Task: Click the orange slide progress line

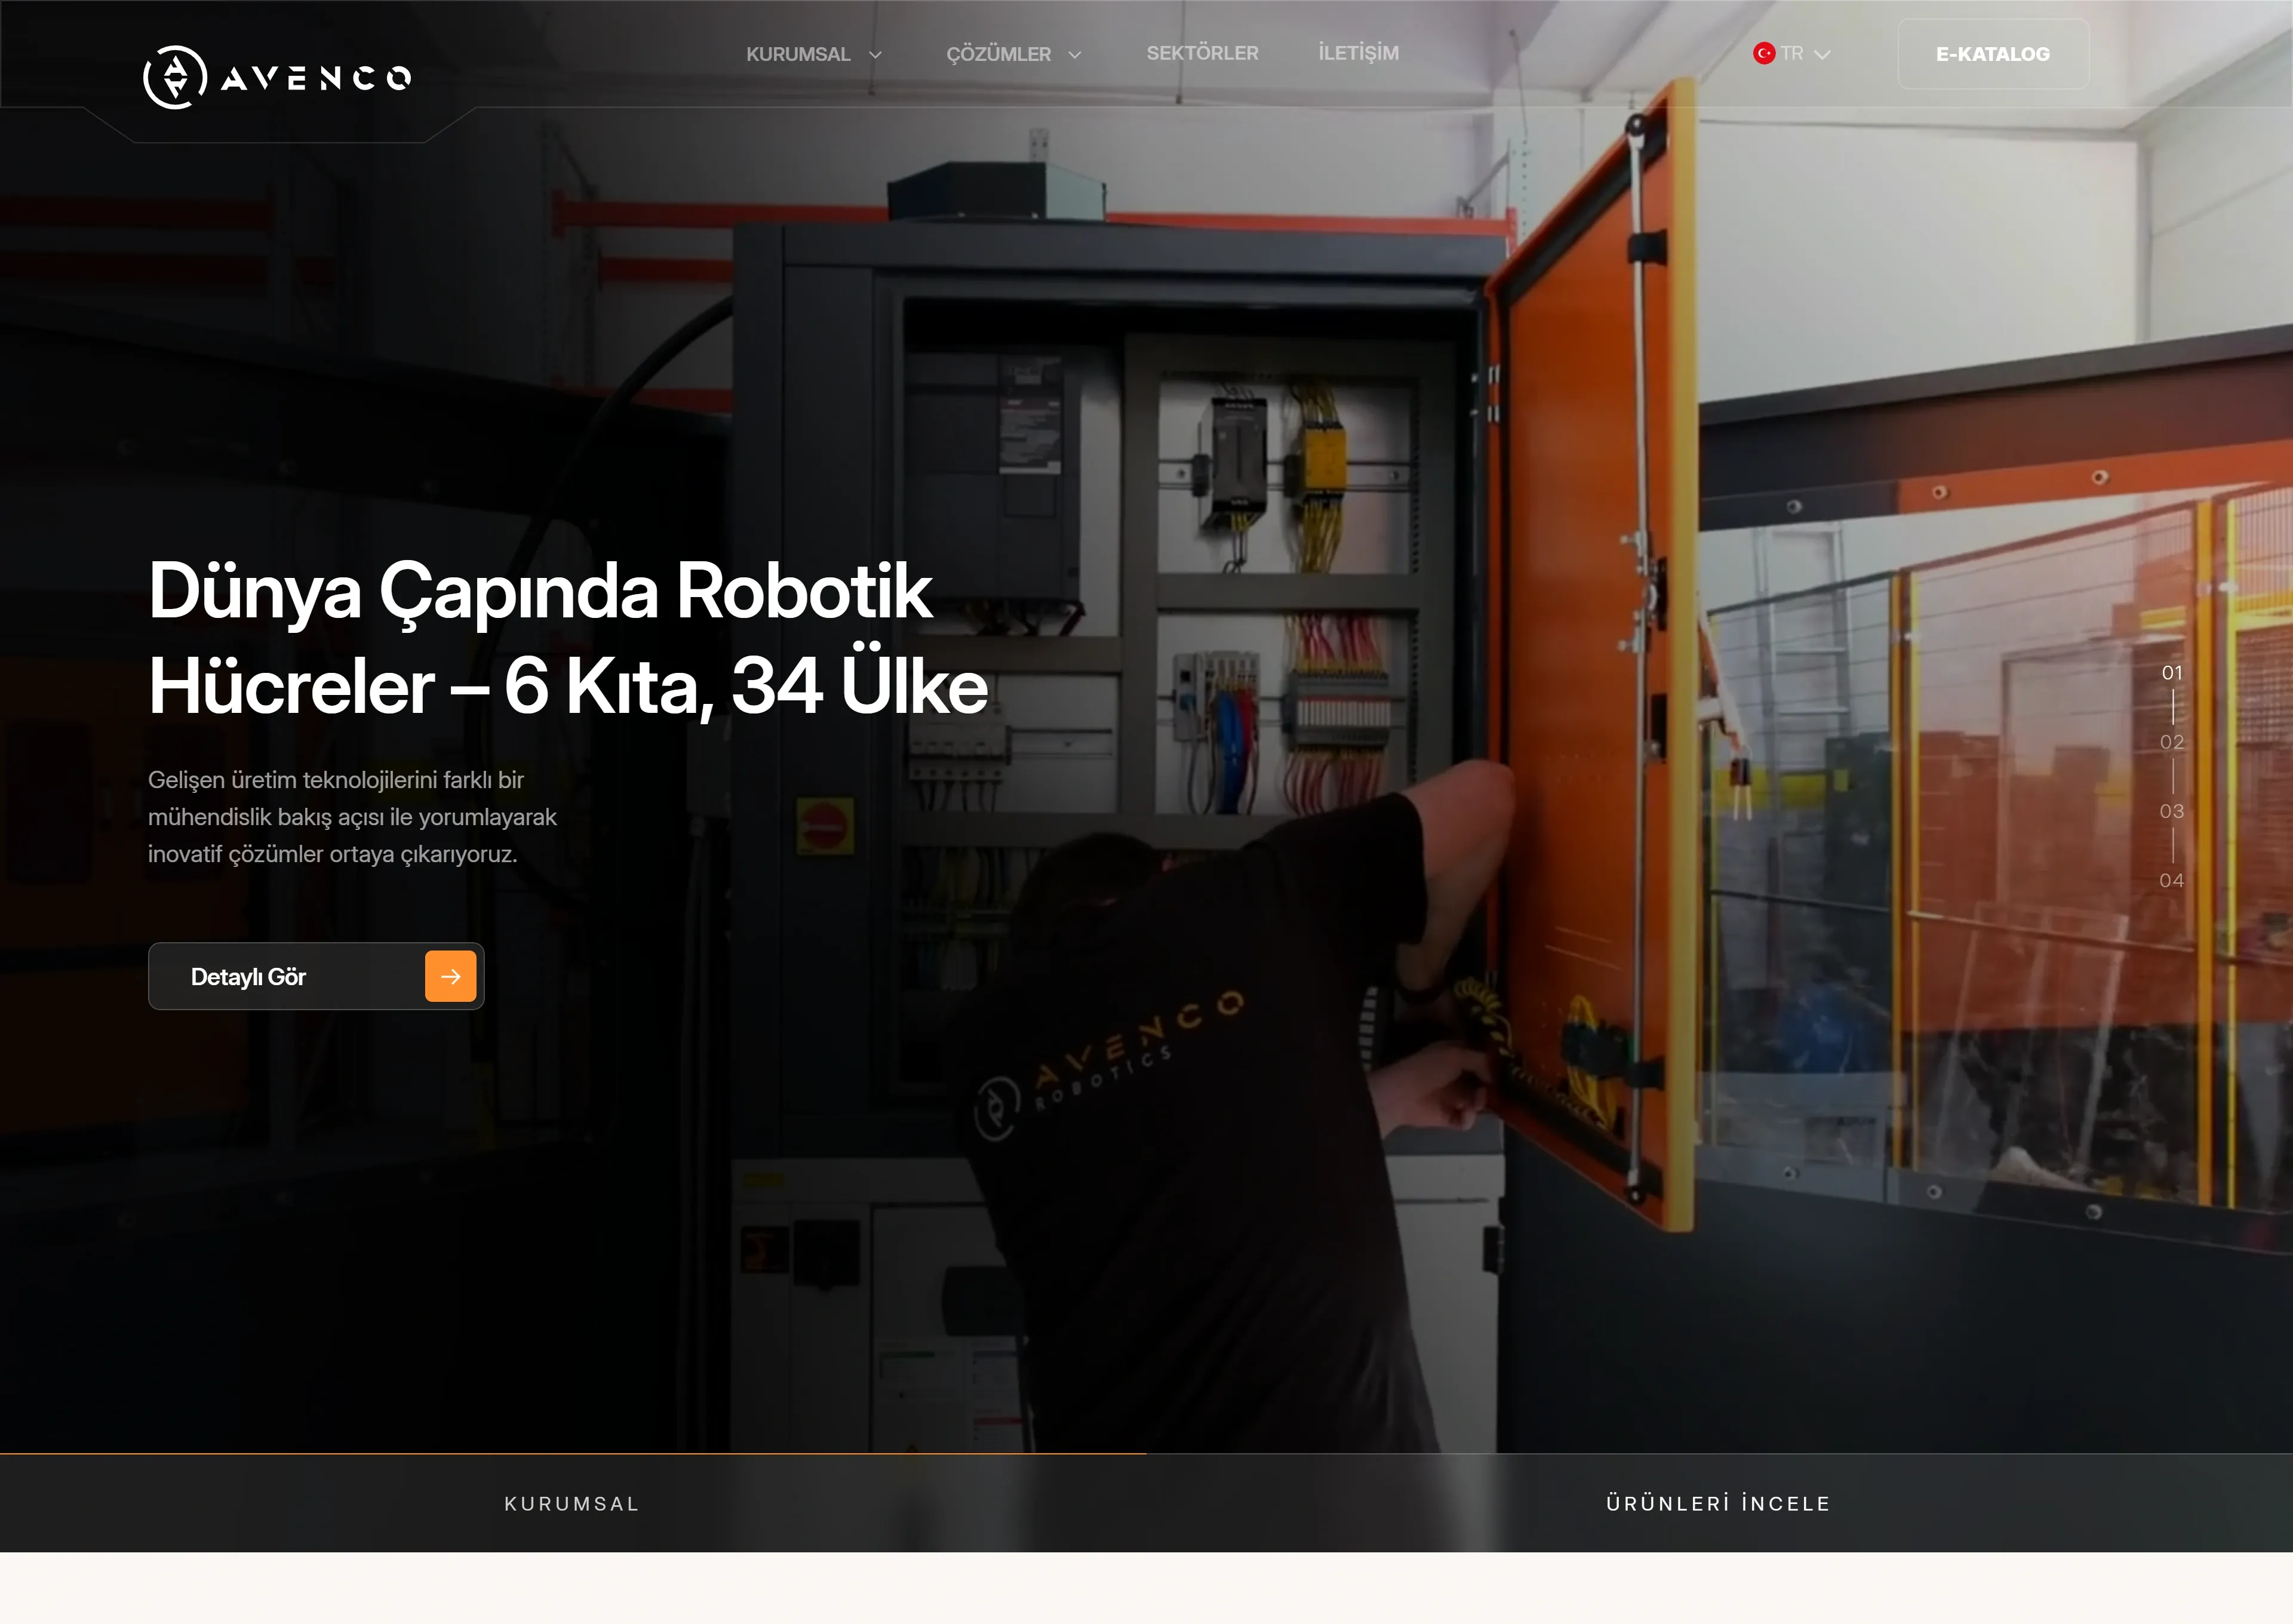Action: pos(572,1453)
